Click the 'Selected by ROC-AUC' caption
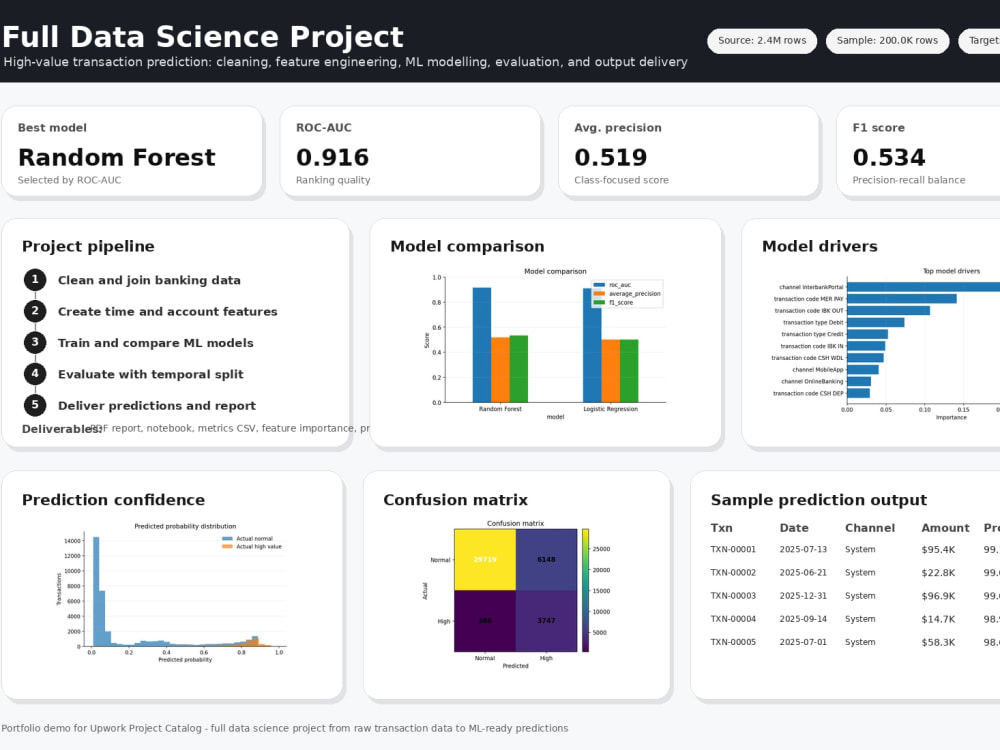This screenshot has height=750, width=1000. pyautogui.click(x=70, y=180)
